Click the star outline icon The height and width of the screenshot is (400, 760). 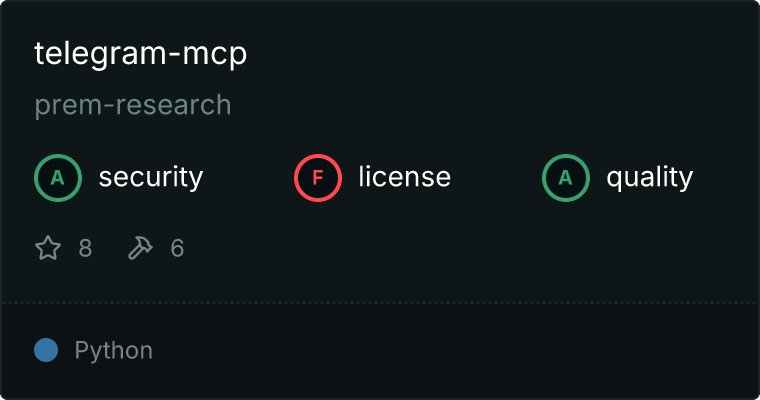click(48, 248)
